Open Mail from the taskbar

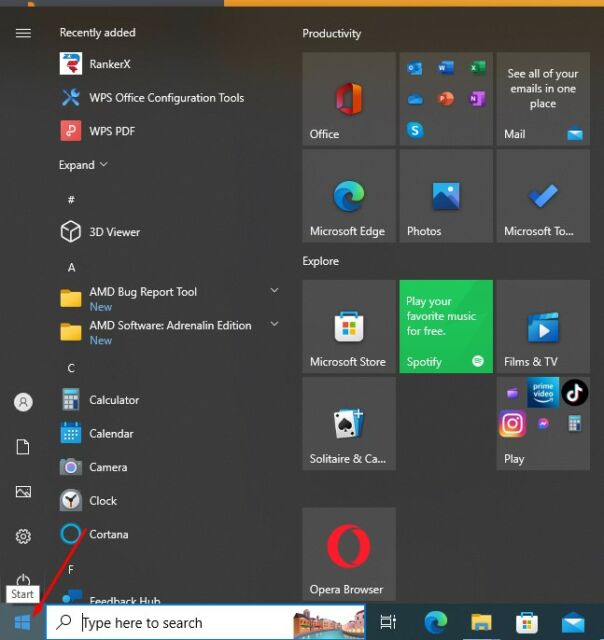pos(573,623)
